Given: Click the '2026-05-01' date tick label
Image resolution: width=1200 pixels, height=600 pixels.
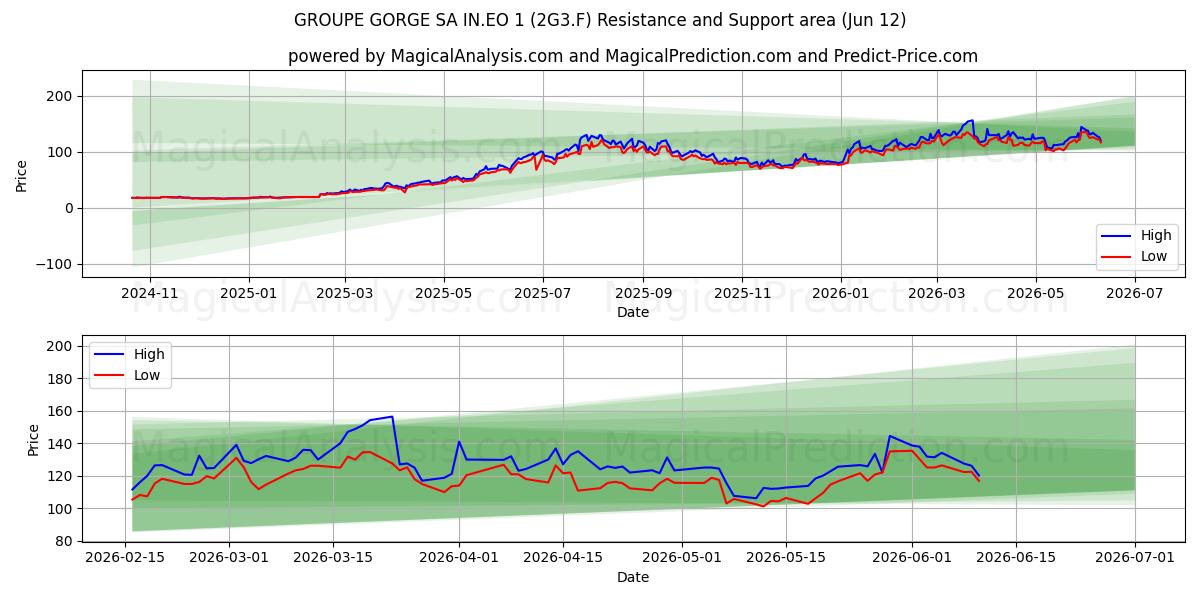Looking at the screenshot, I should [x=682, y=557].
